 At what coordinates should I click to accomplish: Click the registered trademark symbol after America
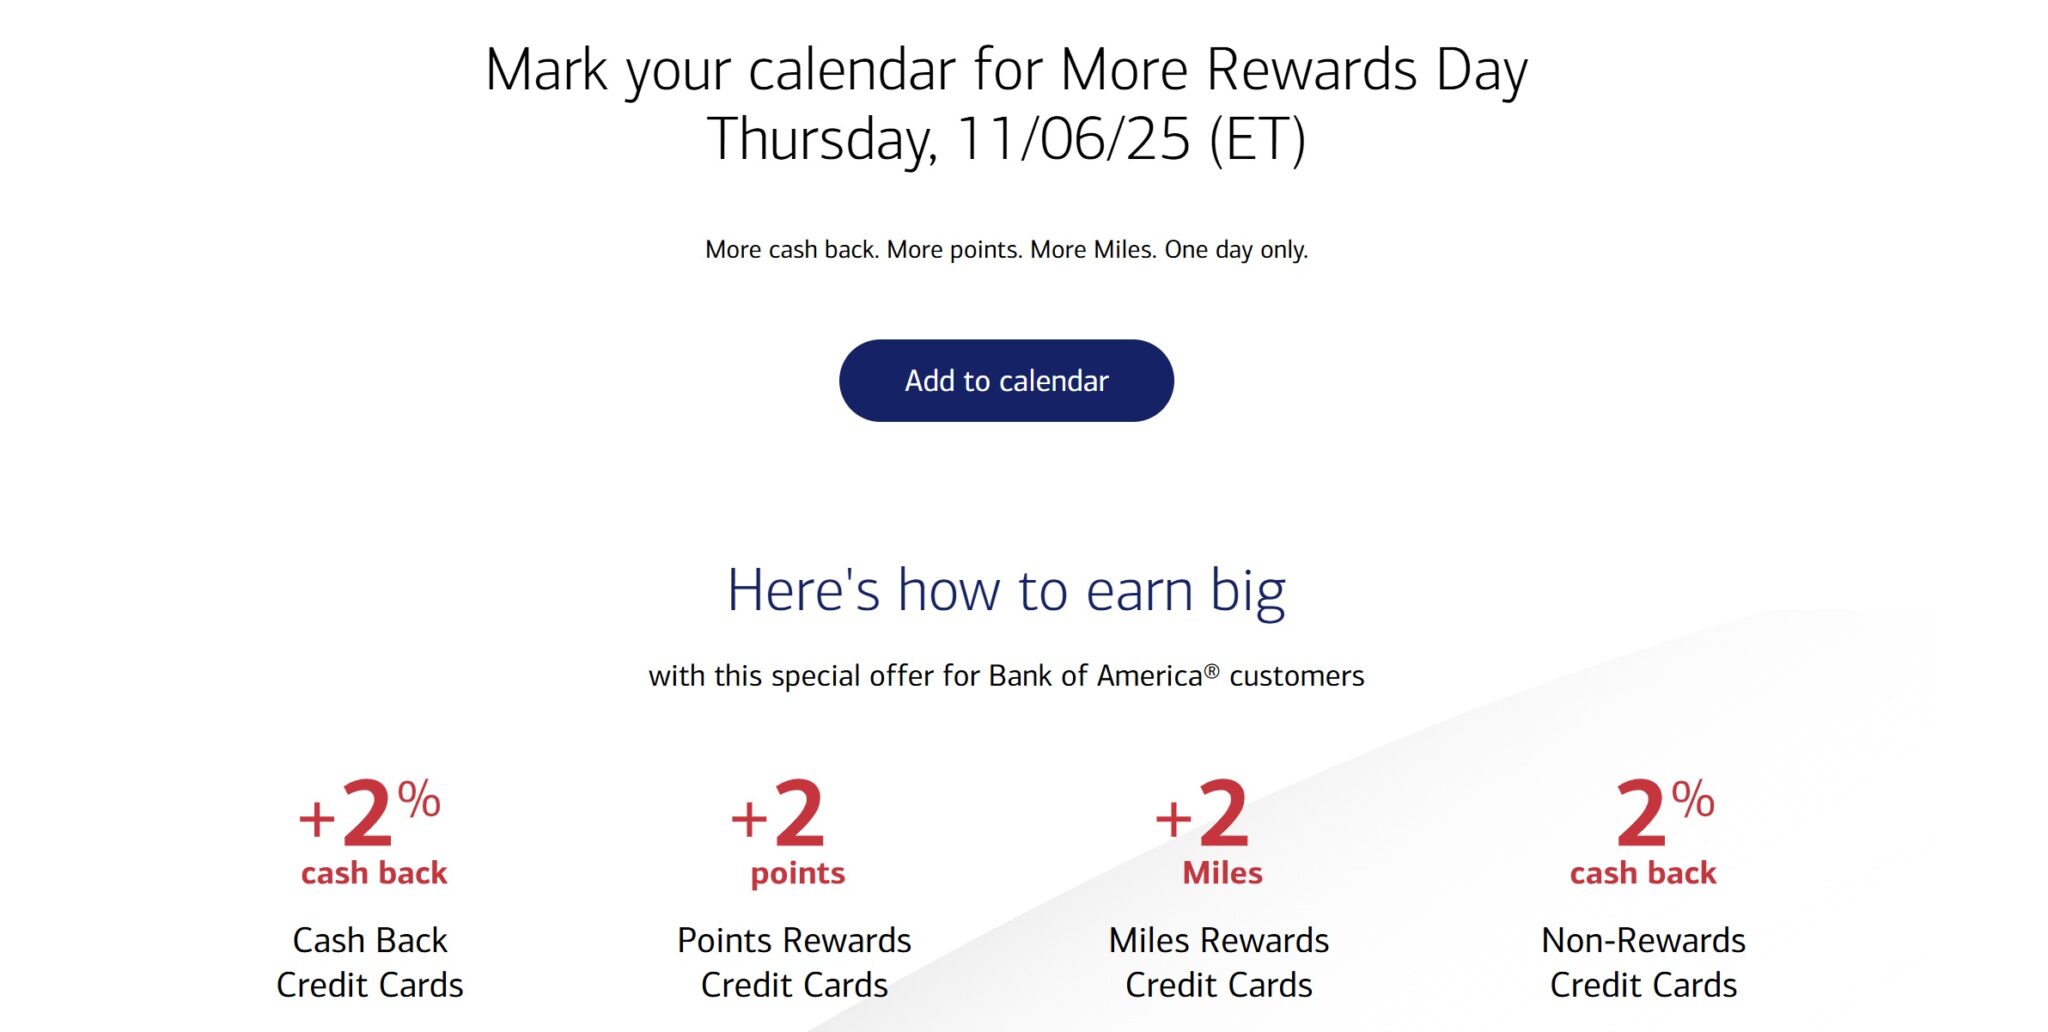pyautogui.click(x=1212, y=671)
